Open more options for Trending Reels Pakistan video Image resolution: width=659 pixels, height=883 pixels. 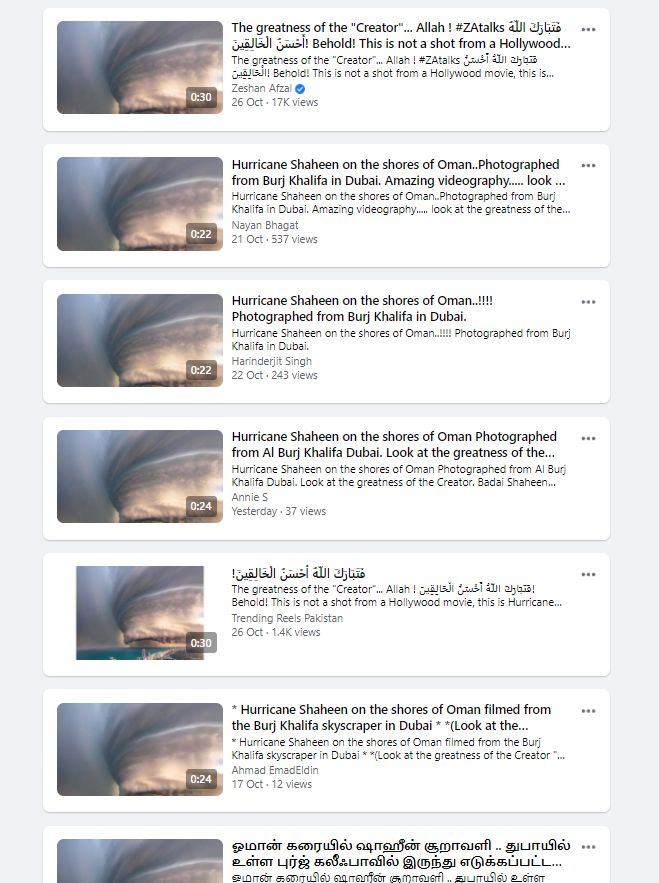pyautogui.click(x=588, y=574)
